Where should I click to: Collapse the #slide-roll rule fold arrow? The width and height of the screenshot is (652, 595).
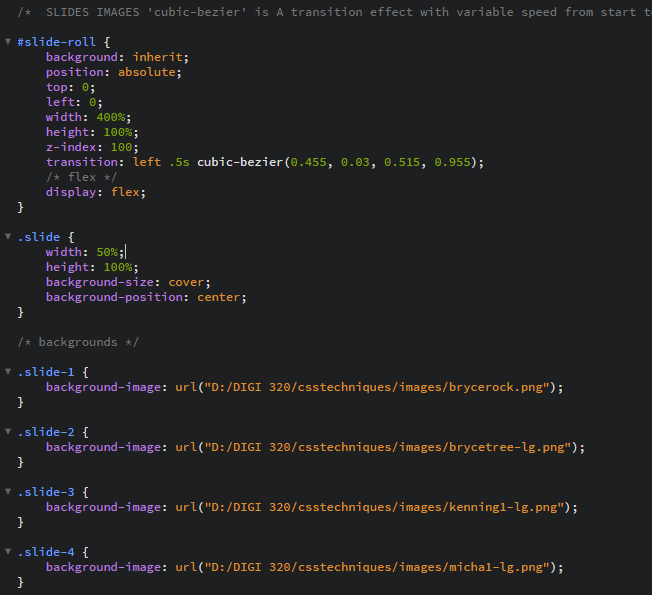point(9,42)
